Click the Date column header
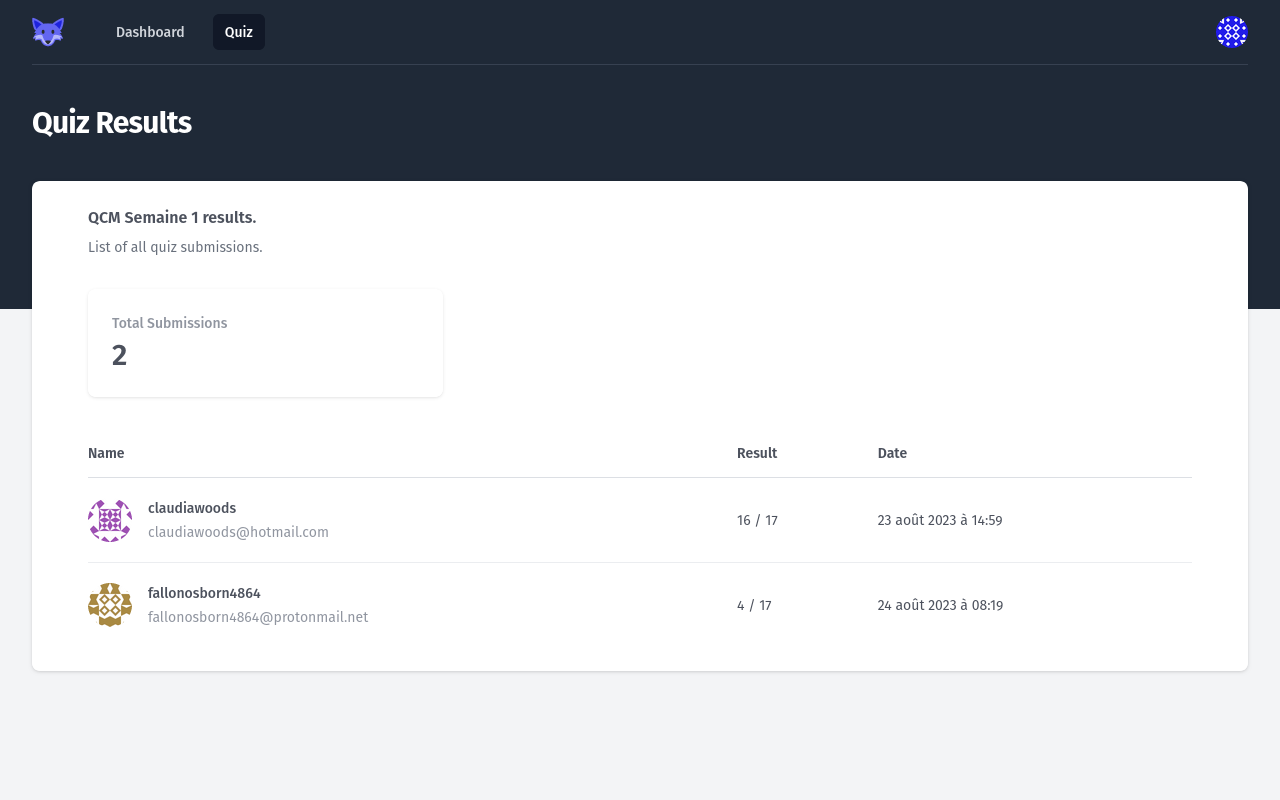Viewport: 1280px width, 800px height. click(892, 453)
